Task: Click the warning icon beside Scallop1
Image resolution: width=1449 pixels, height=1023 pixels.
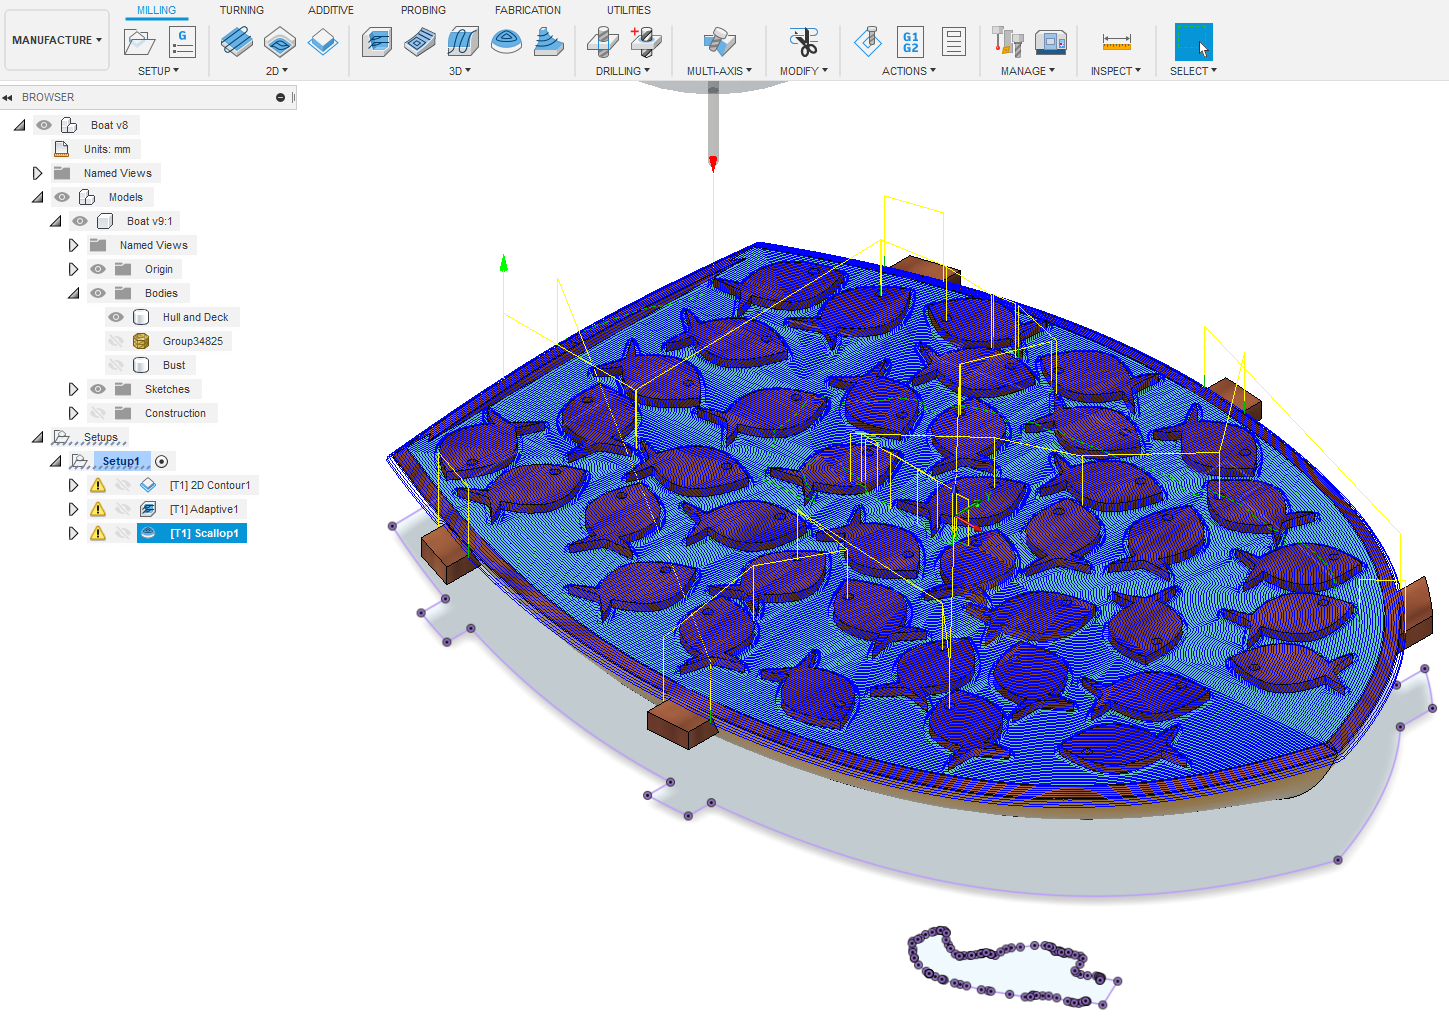Action: (x=98, y=533)
